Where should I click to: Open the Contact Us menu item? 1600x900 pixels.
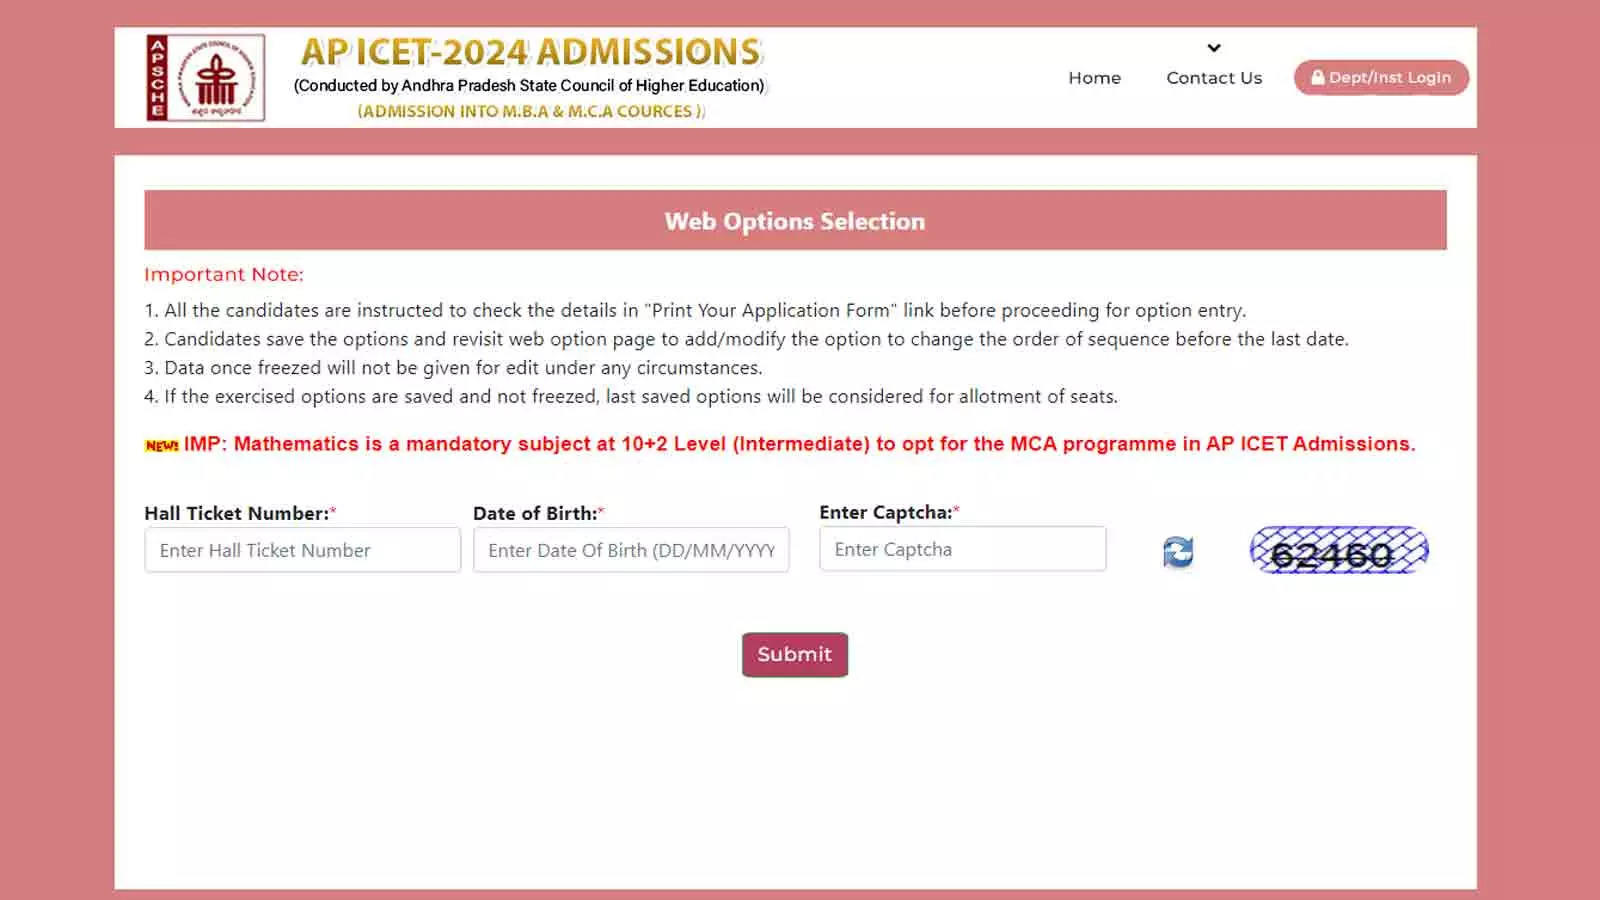(x=1213, y=77)
